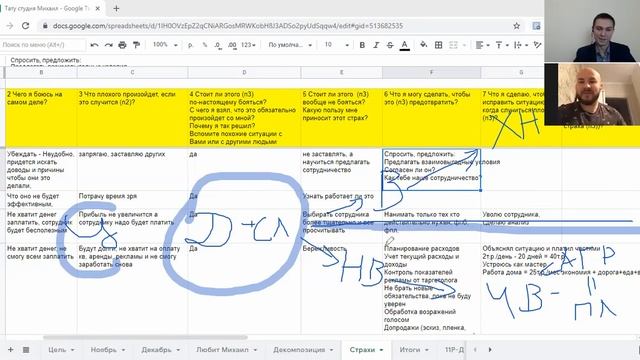
Task: Toggle strikethrough formatting
Action: point(390,45)
